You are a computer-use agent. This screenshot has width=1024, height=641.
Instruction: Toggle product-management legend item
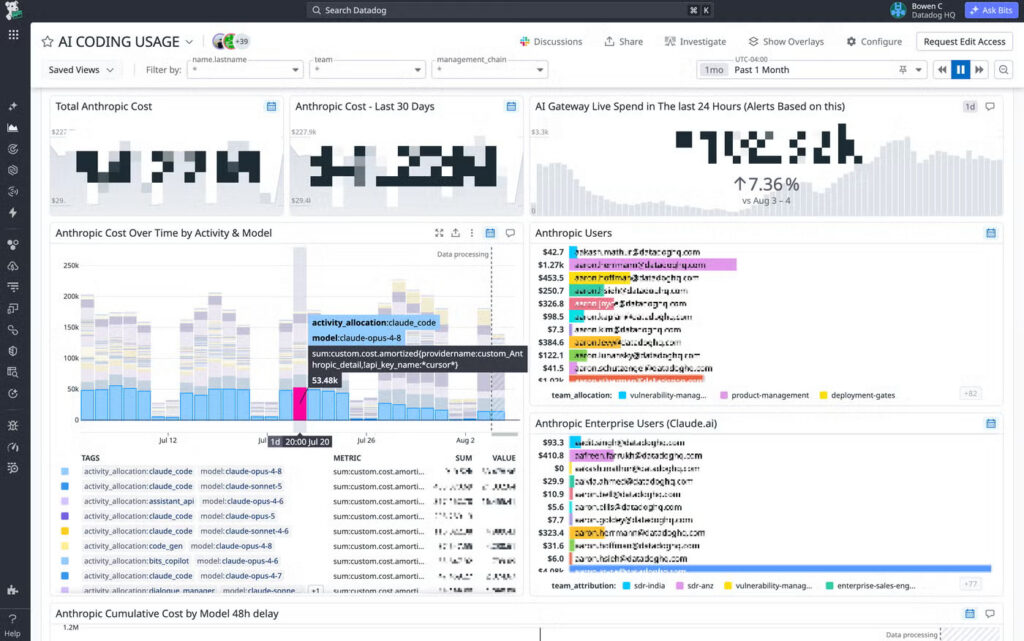coord(764,395)
